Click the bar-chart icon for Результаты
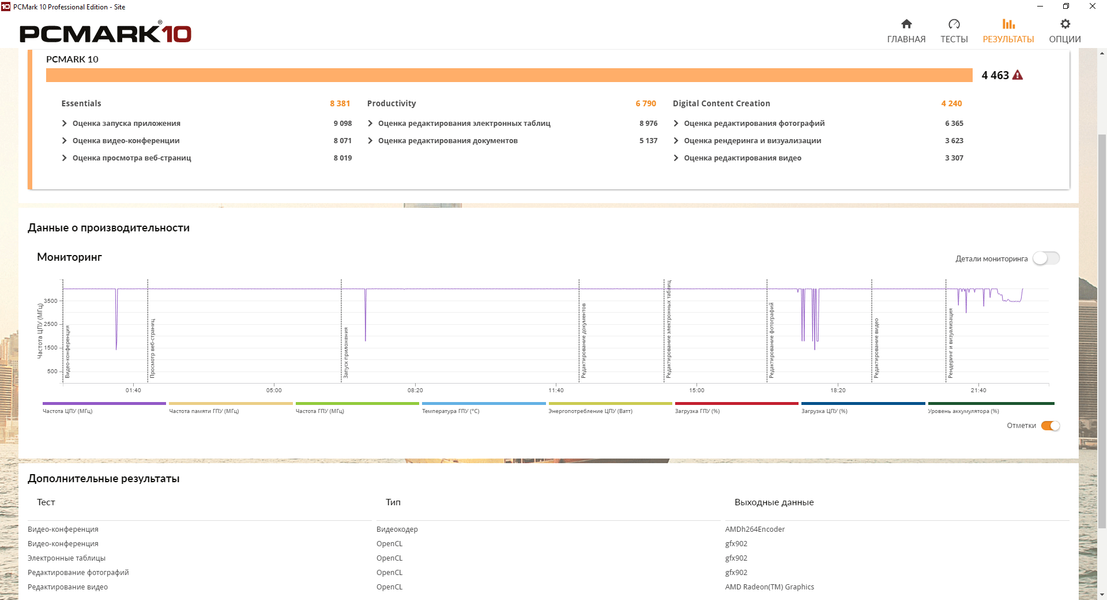Viewport: 1107px width, 600px height. (x=1008, y=24)
